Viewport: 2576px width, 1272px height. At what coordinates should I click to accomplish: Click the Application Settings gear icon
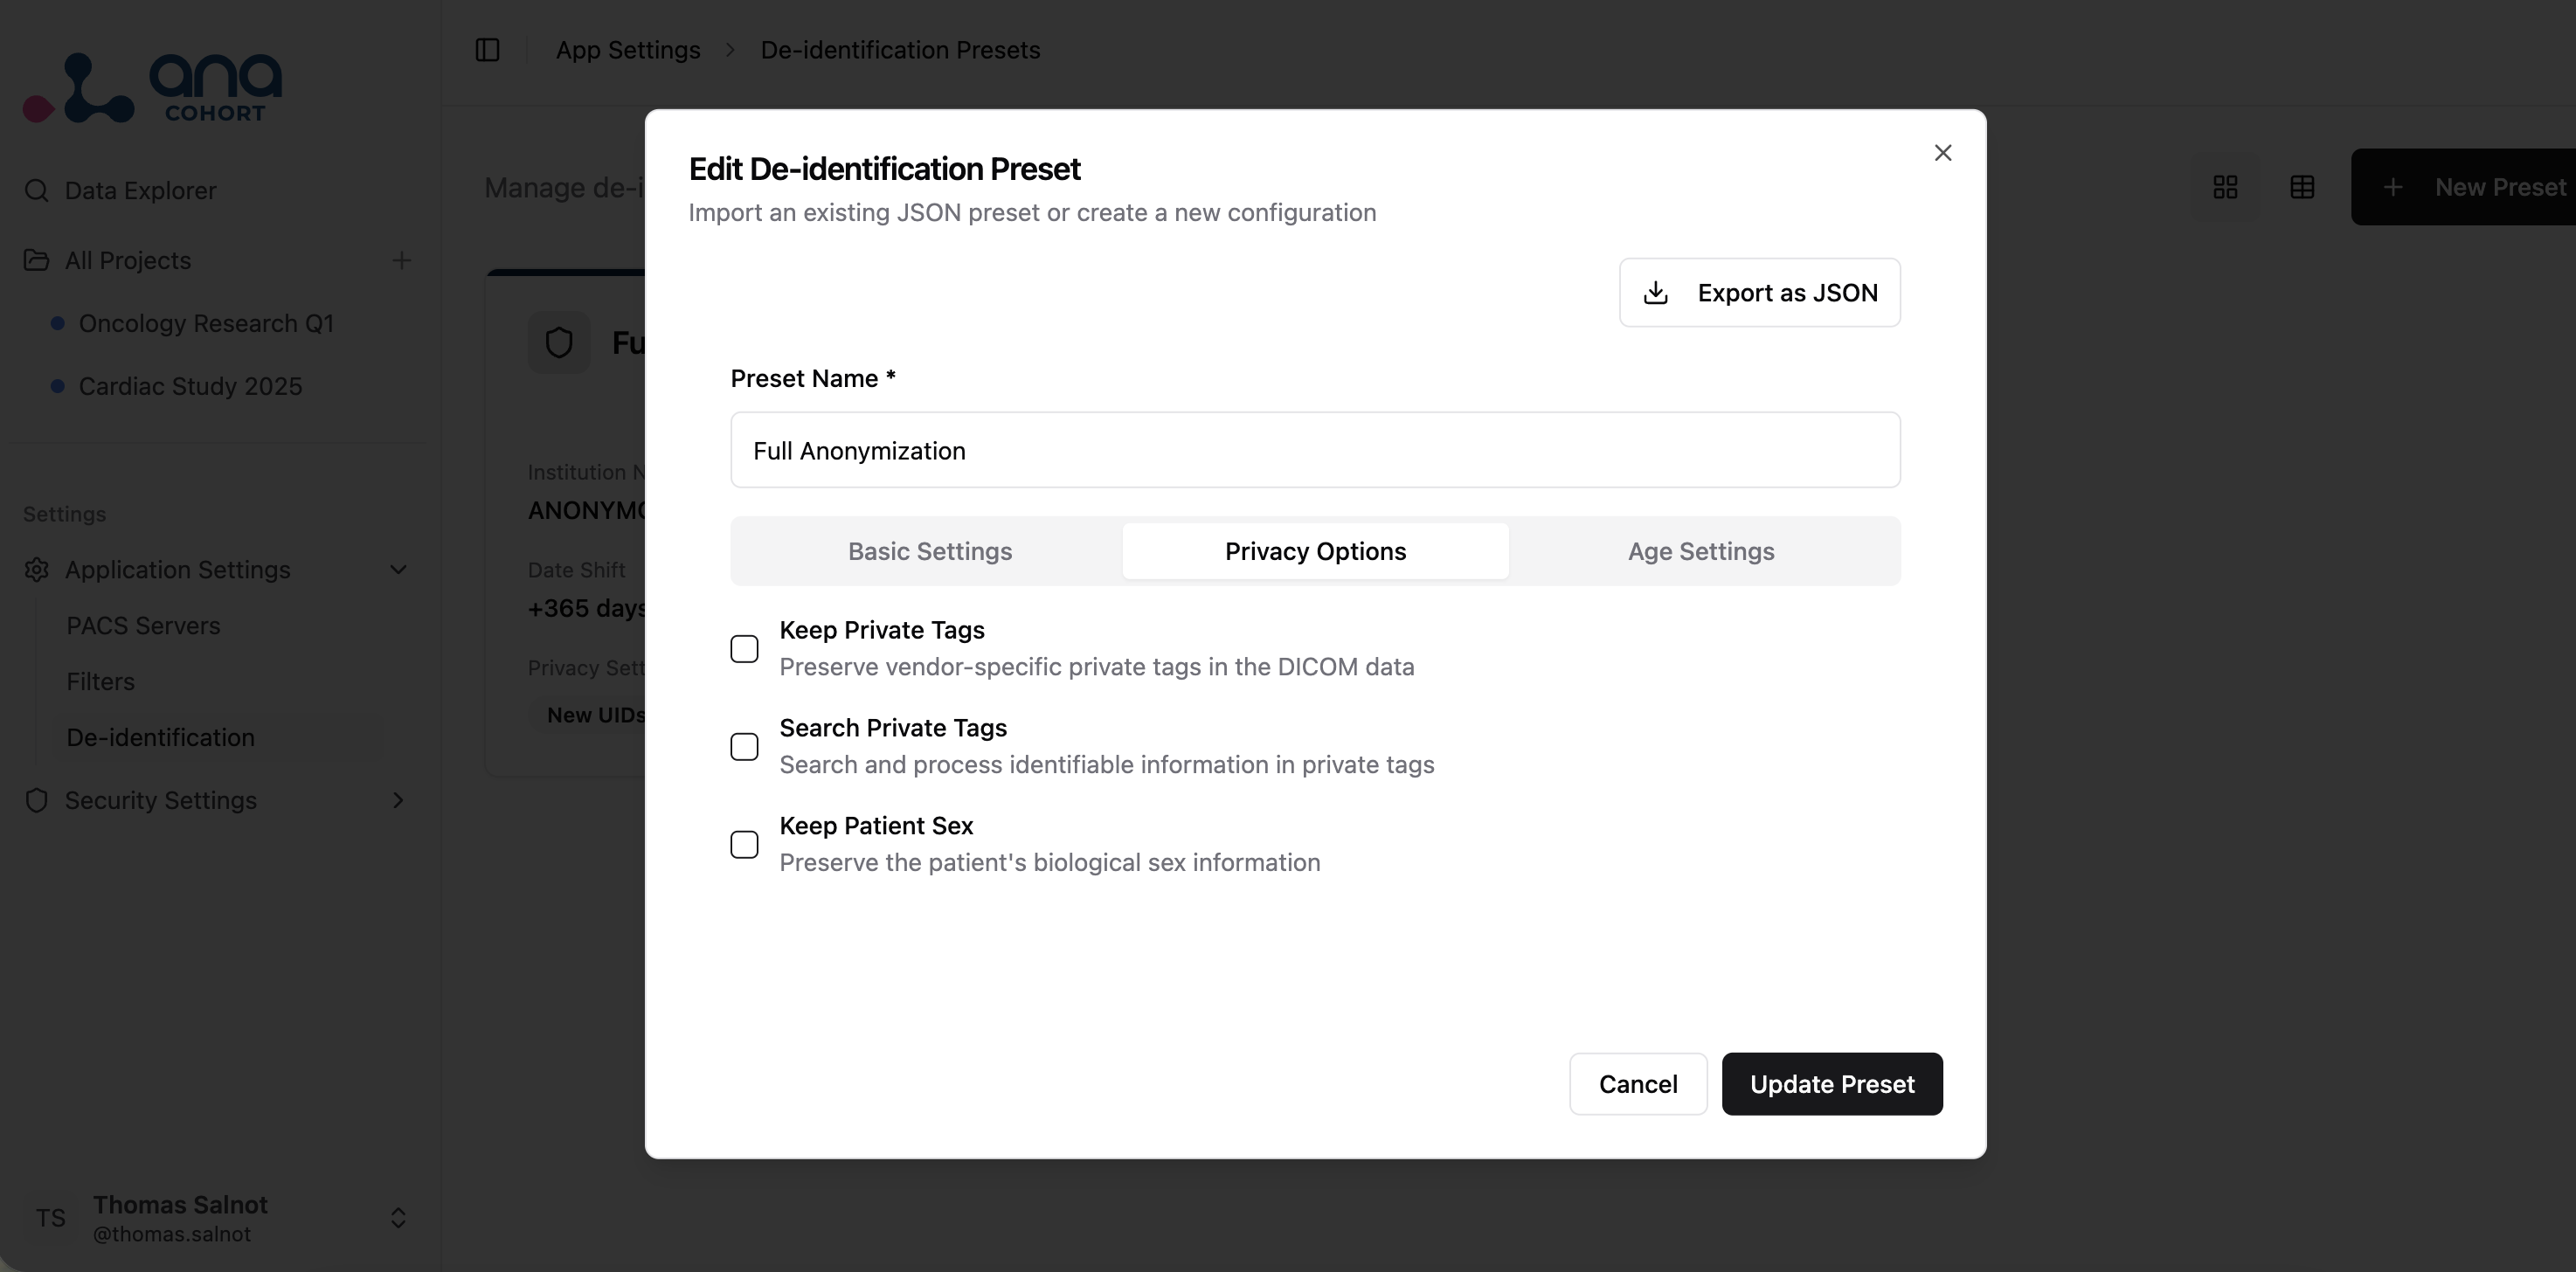(36, 569)
